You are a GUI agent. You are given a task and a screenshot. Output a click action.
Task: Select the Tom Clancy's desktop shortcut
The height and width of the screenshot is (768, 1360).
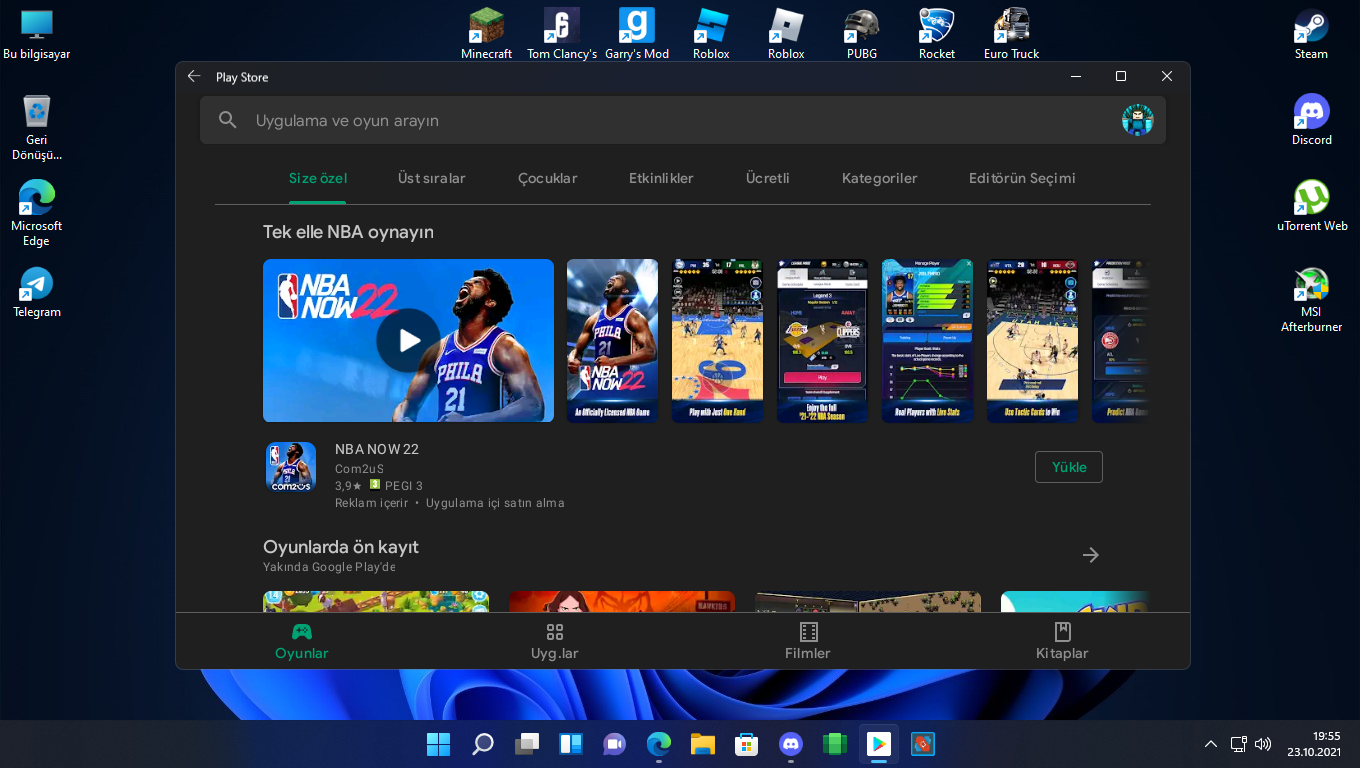coord(562,34)
